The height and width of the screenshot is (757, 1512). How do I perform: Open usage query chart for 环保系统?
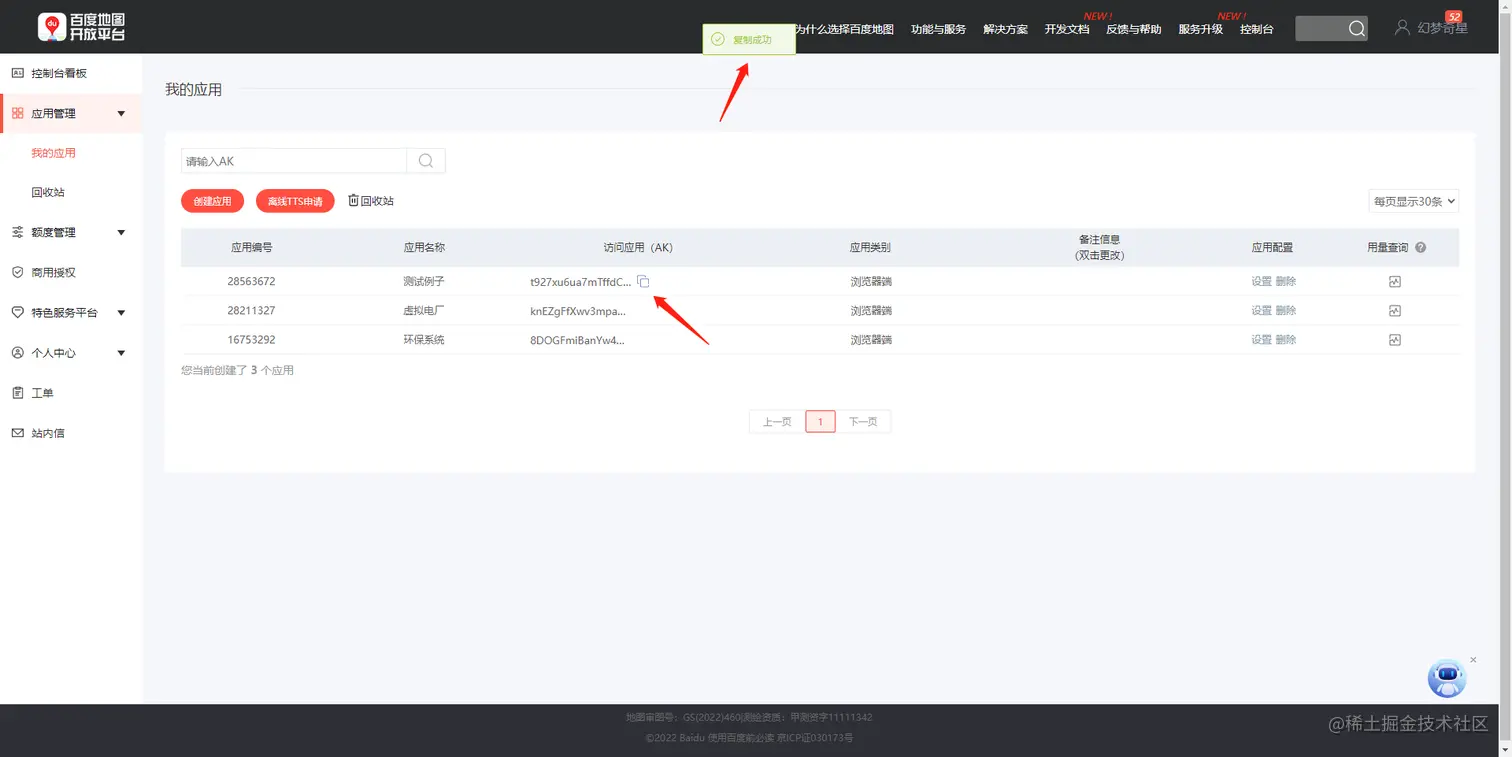pyautogui.click(x=1395, y=339)
